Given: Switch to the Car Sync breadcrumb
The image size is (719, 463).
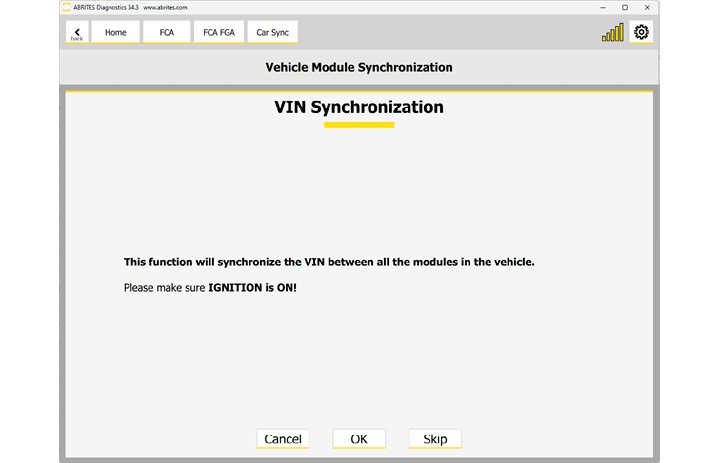Looking at the screenshot, I should (x=272, y=33).
